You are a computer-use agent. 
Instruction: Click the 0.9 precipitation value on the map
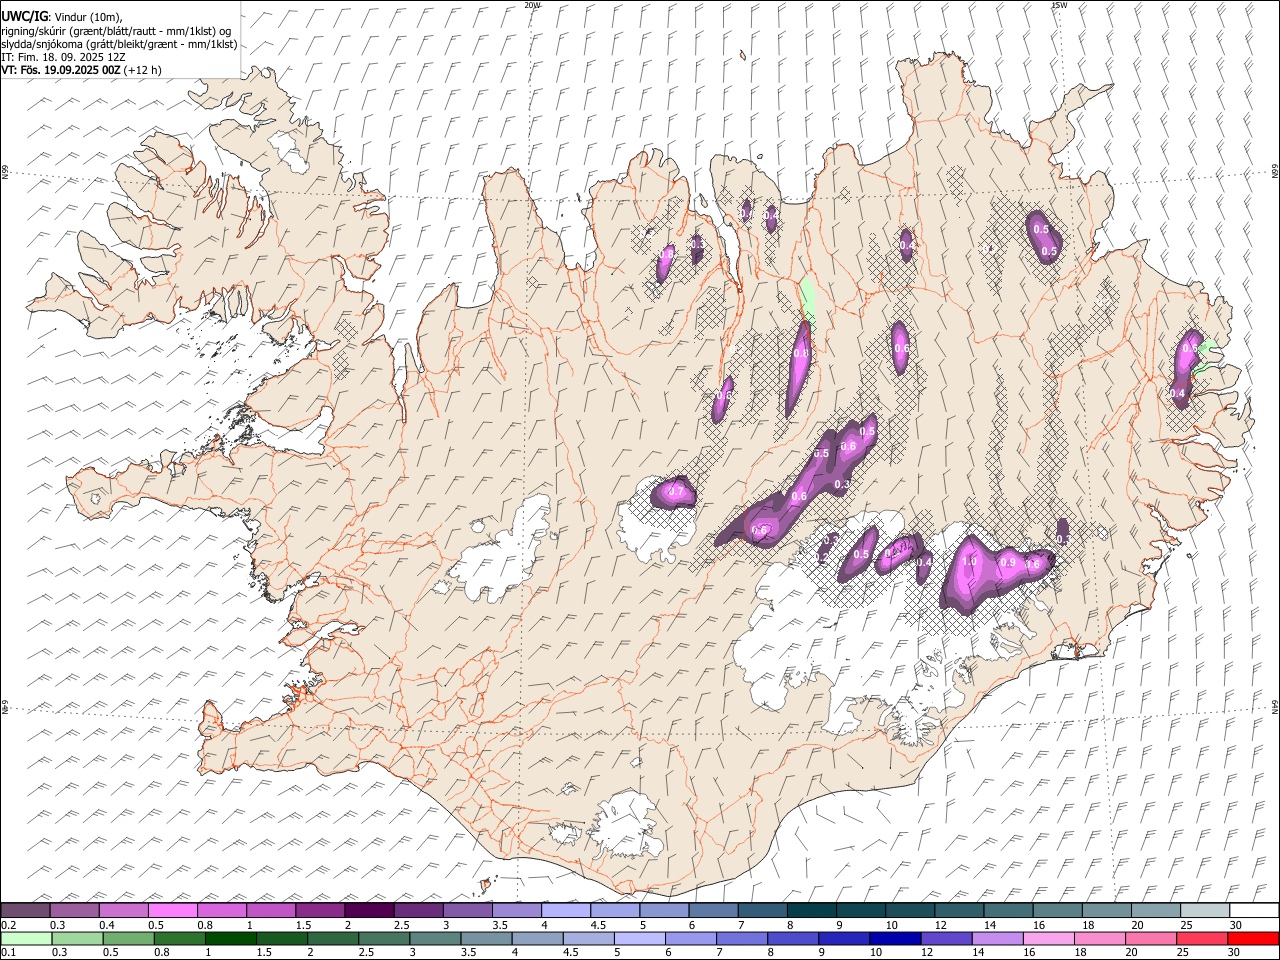1008,563
